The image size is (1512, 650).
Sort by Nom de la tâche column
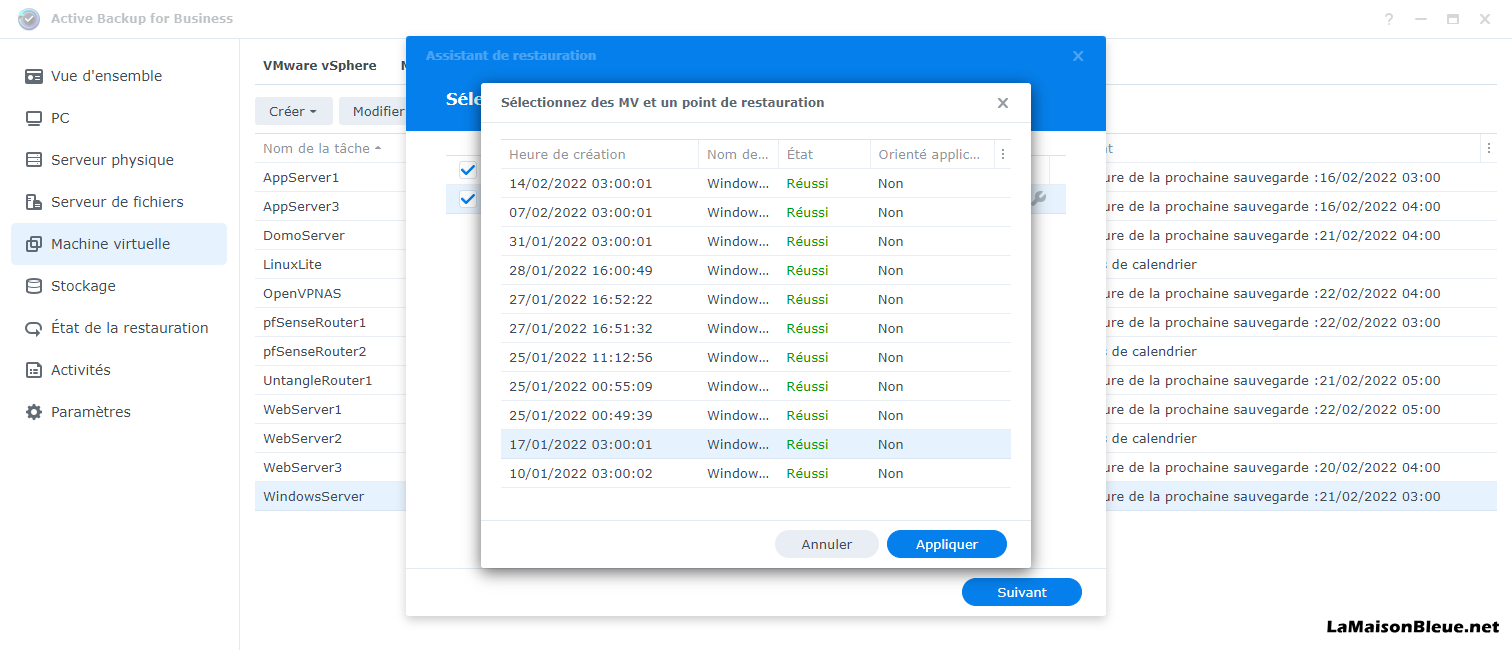[x=322, y=148]
